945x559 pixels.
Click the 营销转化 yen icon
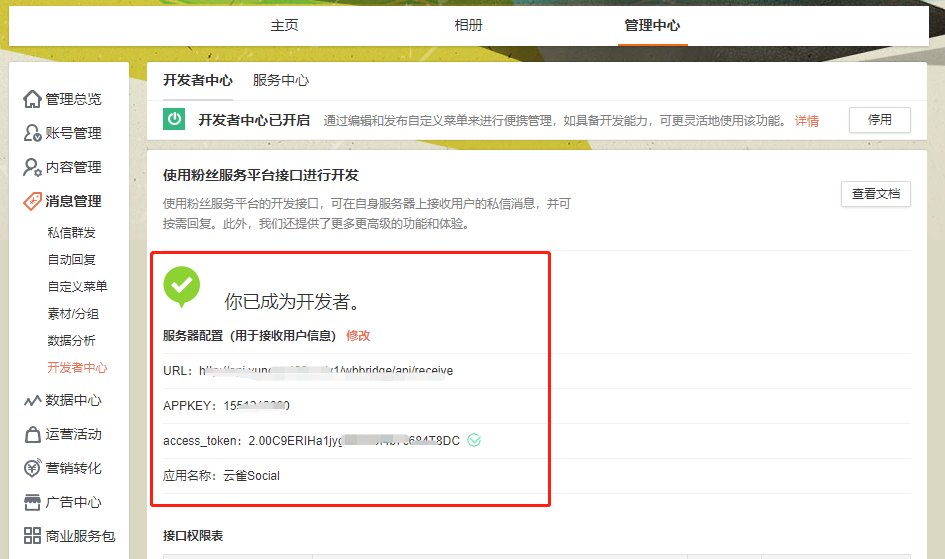[33, 468]
